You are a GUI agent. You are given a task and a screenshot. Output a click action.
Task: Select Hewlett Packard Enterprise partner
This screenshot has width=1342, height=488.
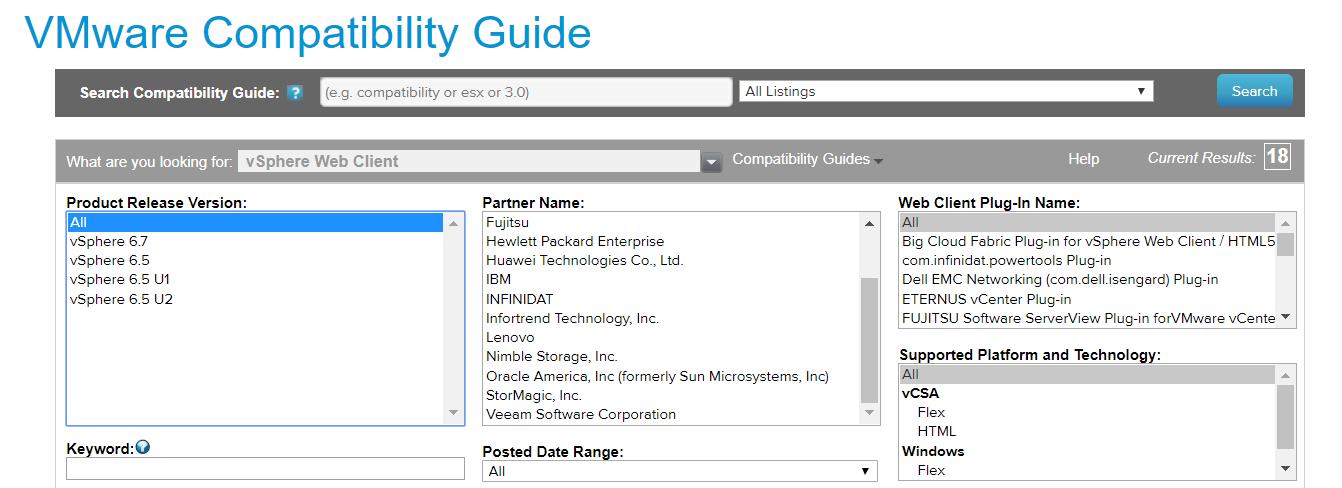[575, 241]
